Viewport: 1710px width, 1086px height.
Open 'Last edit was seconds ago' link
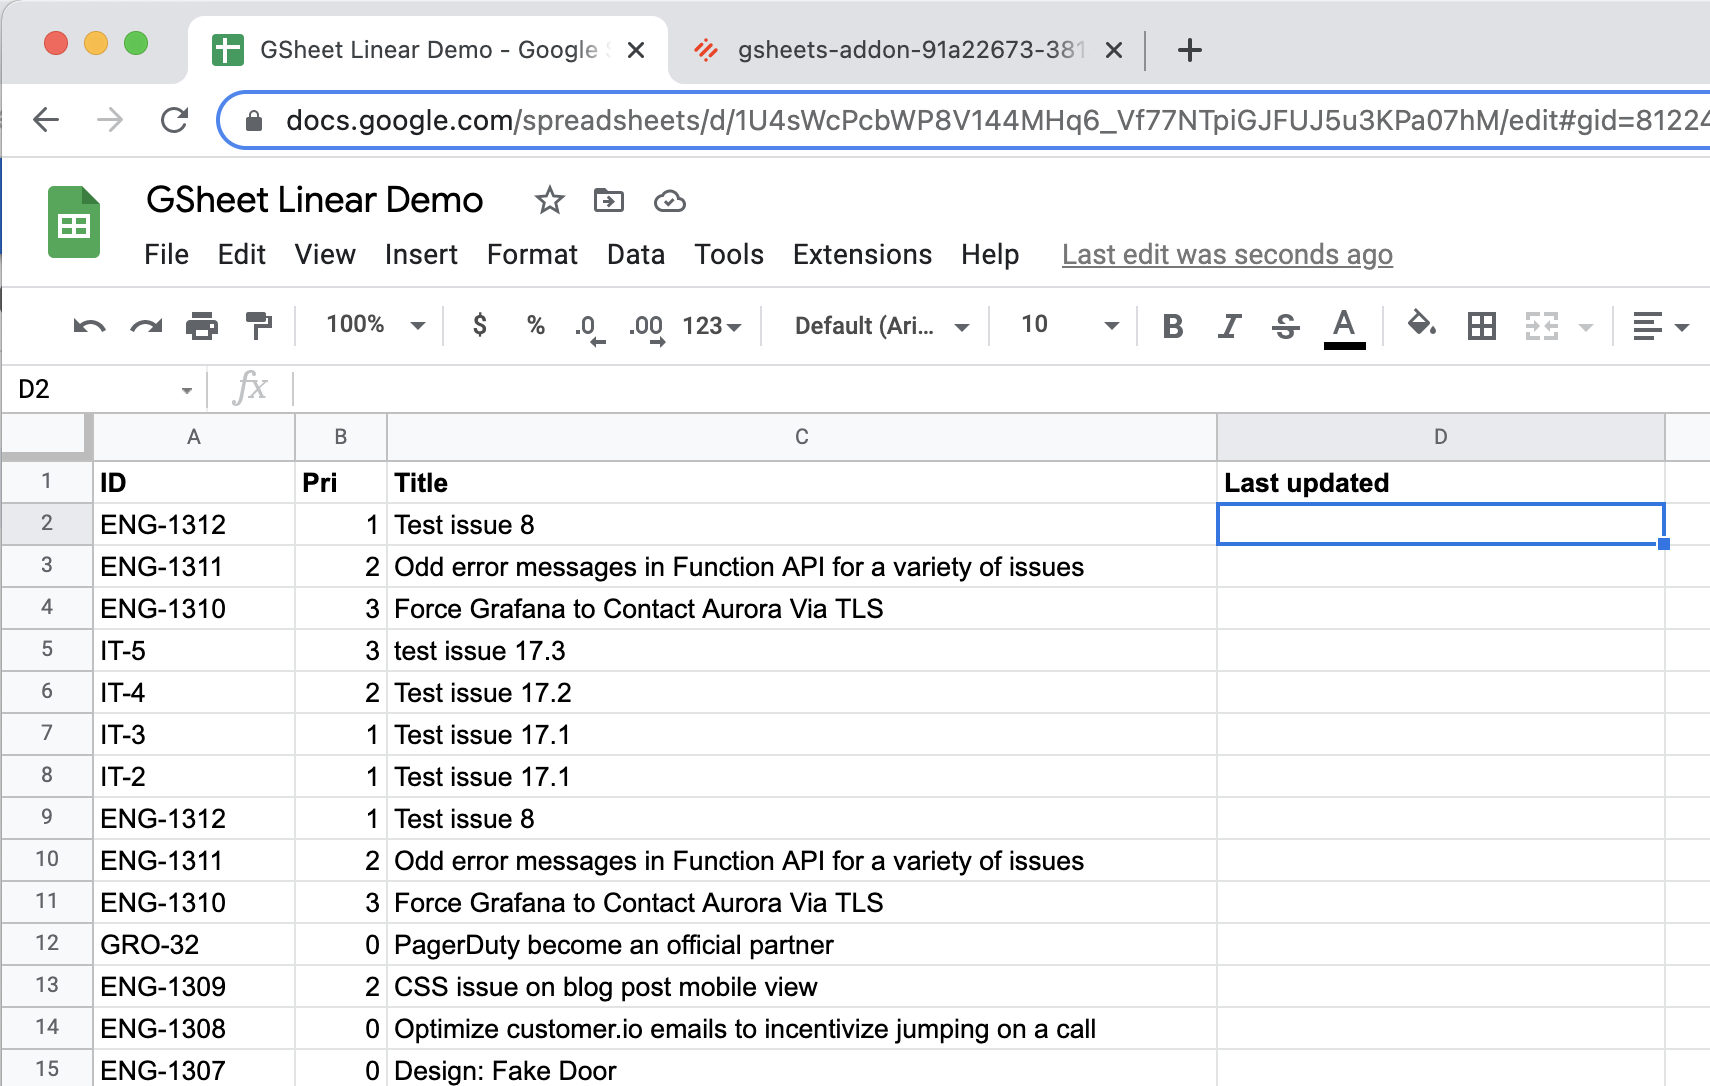click(x=1227, y=255)
